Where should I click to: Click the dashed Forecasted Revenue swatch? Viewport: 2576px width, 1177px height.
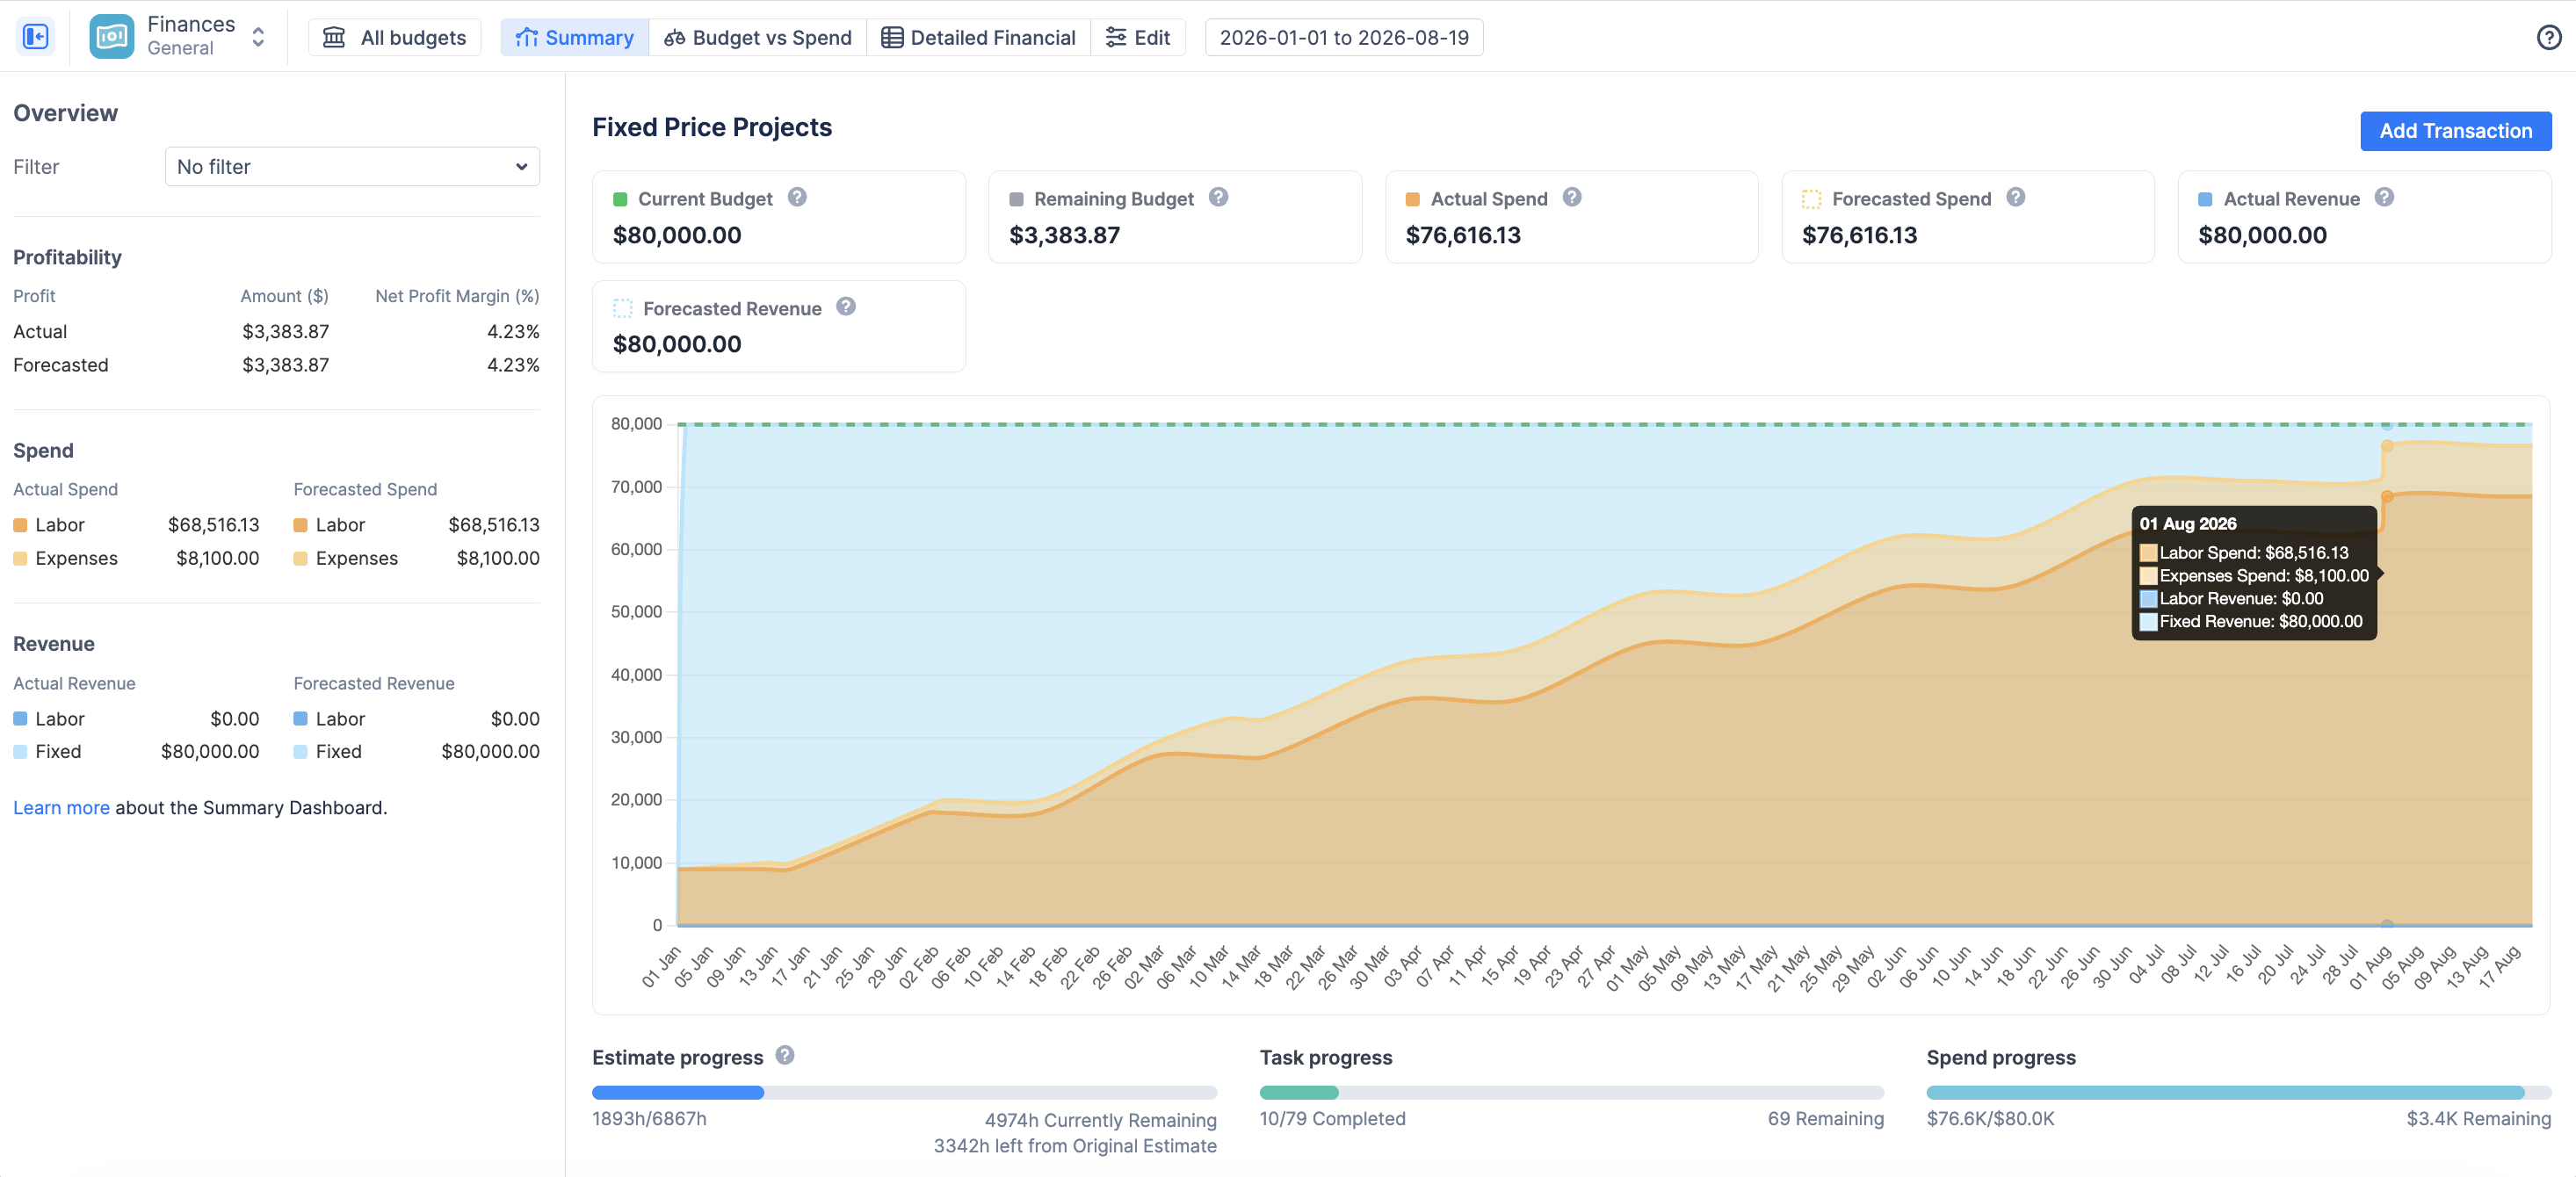click(623, 308)
